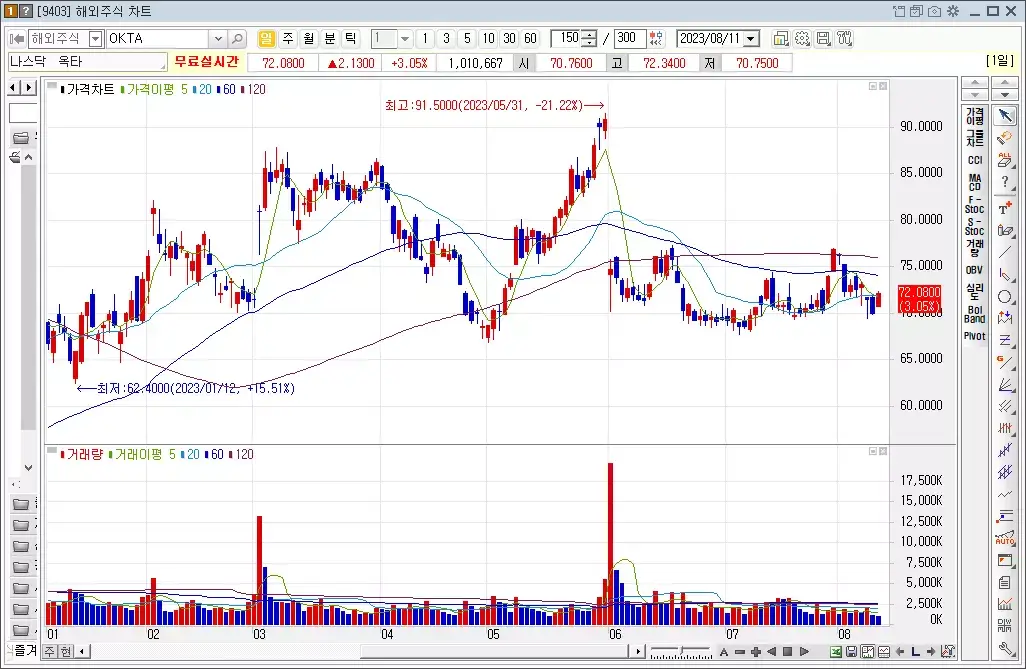Open the question mark help tool
This screenshot has width=1026, height=669.
click(1005, 183)
